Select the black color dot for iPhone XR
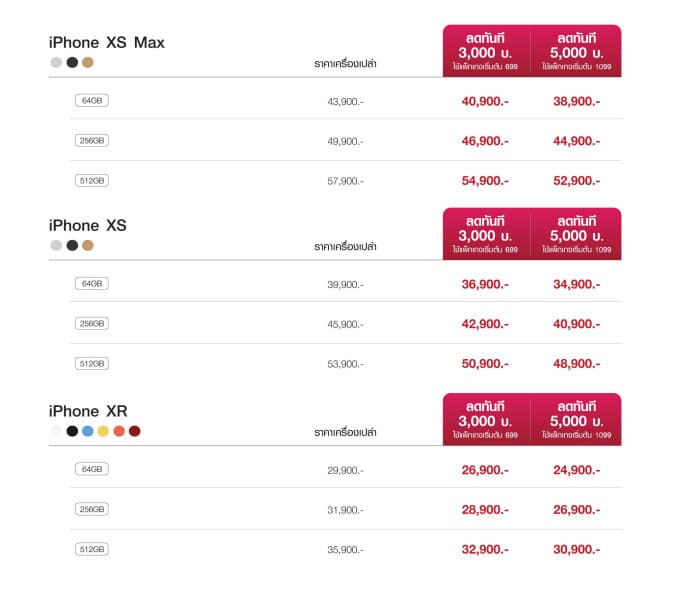The image size is (681, 600). click(x=72, y=431)
